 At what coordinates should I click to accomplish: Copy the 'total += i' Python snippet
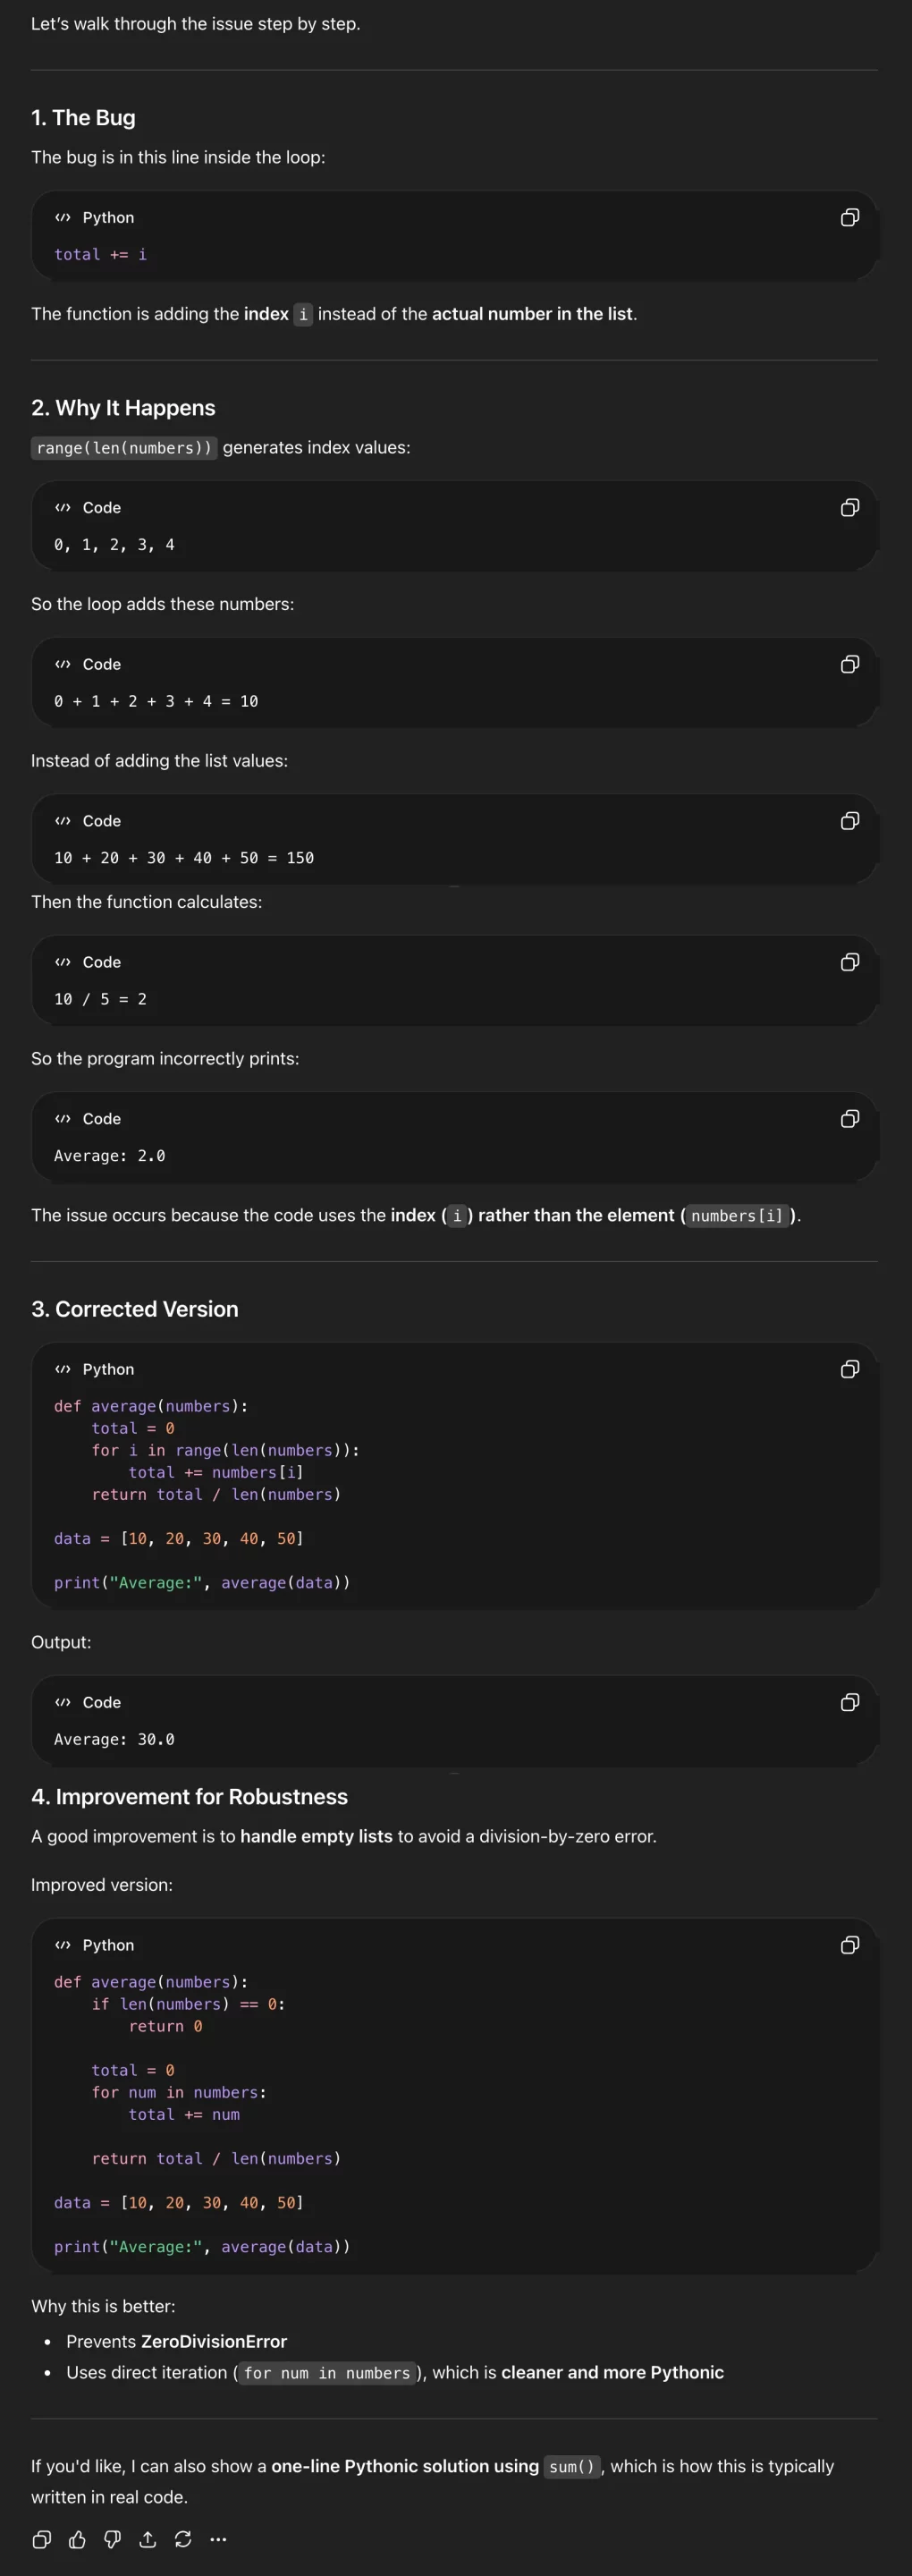849,218
